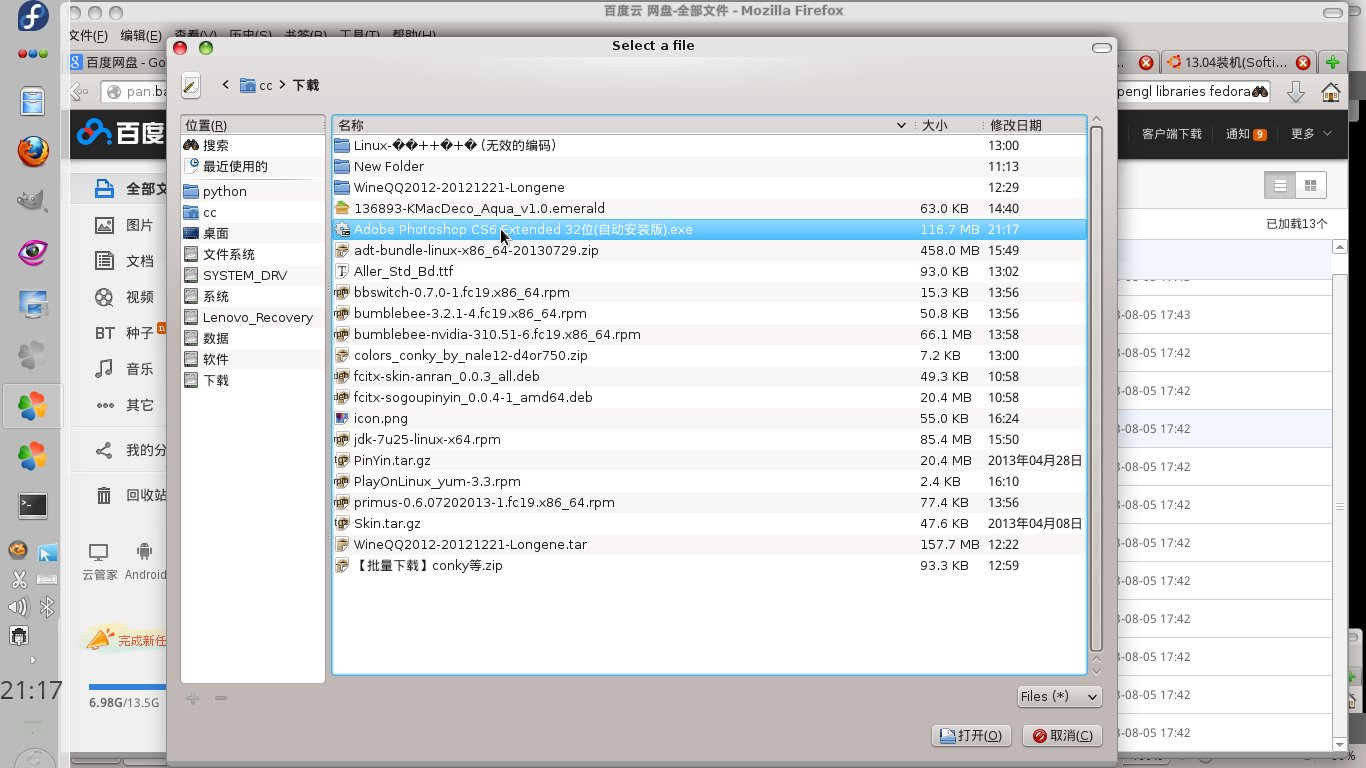Click the dialog scrollbar up arrow
Image resolution: width=1366 pixels, height=768 pixels.
[x=1097, y=121]
